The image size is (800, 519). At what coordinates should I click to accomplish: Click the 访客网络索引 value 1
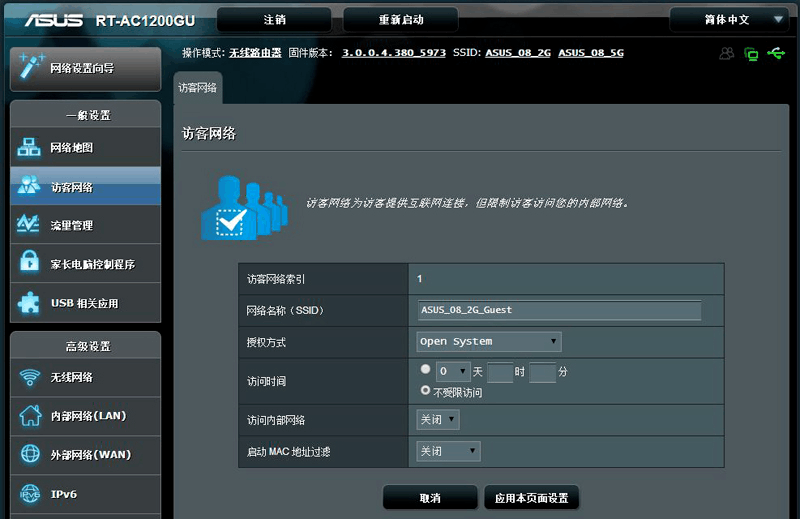point(419,279)
